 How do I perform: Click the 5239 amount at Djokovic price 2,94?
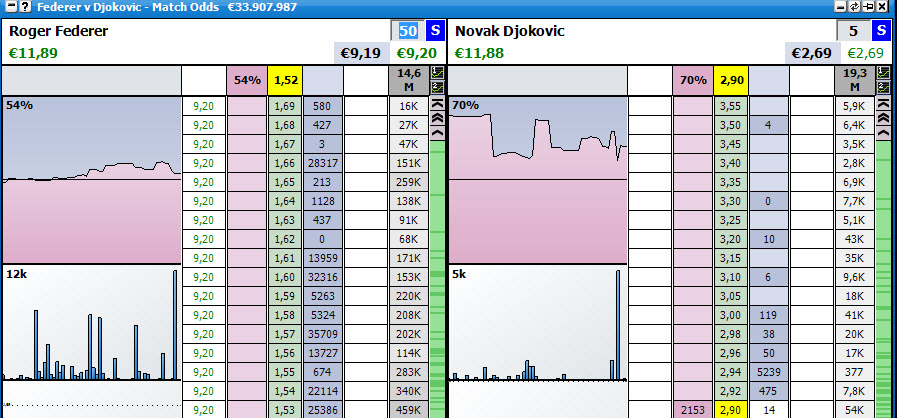[769, 372]
